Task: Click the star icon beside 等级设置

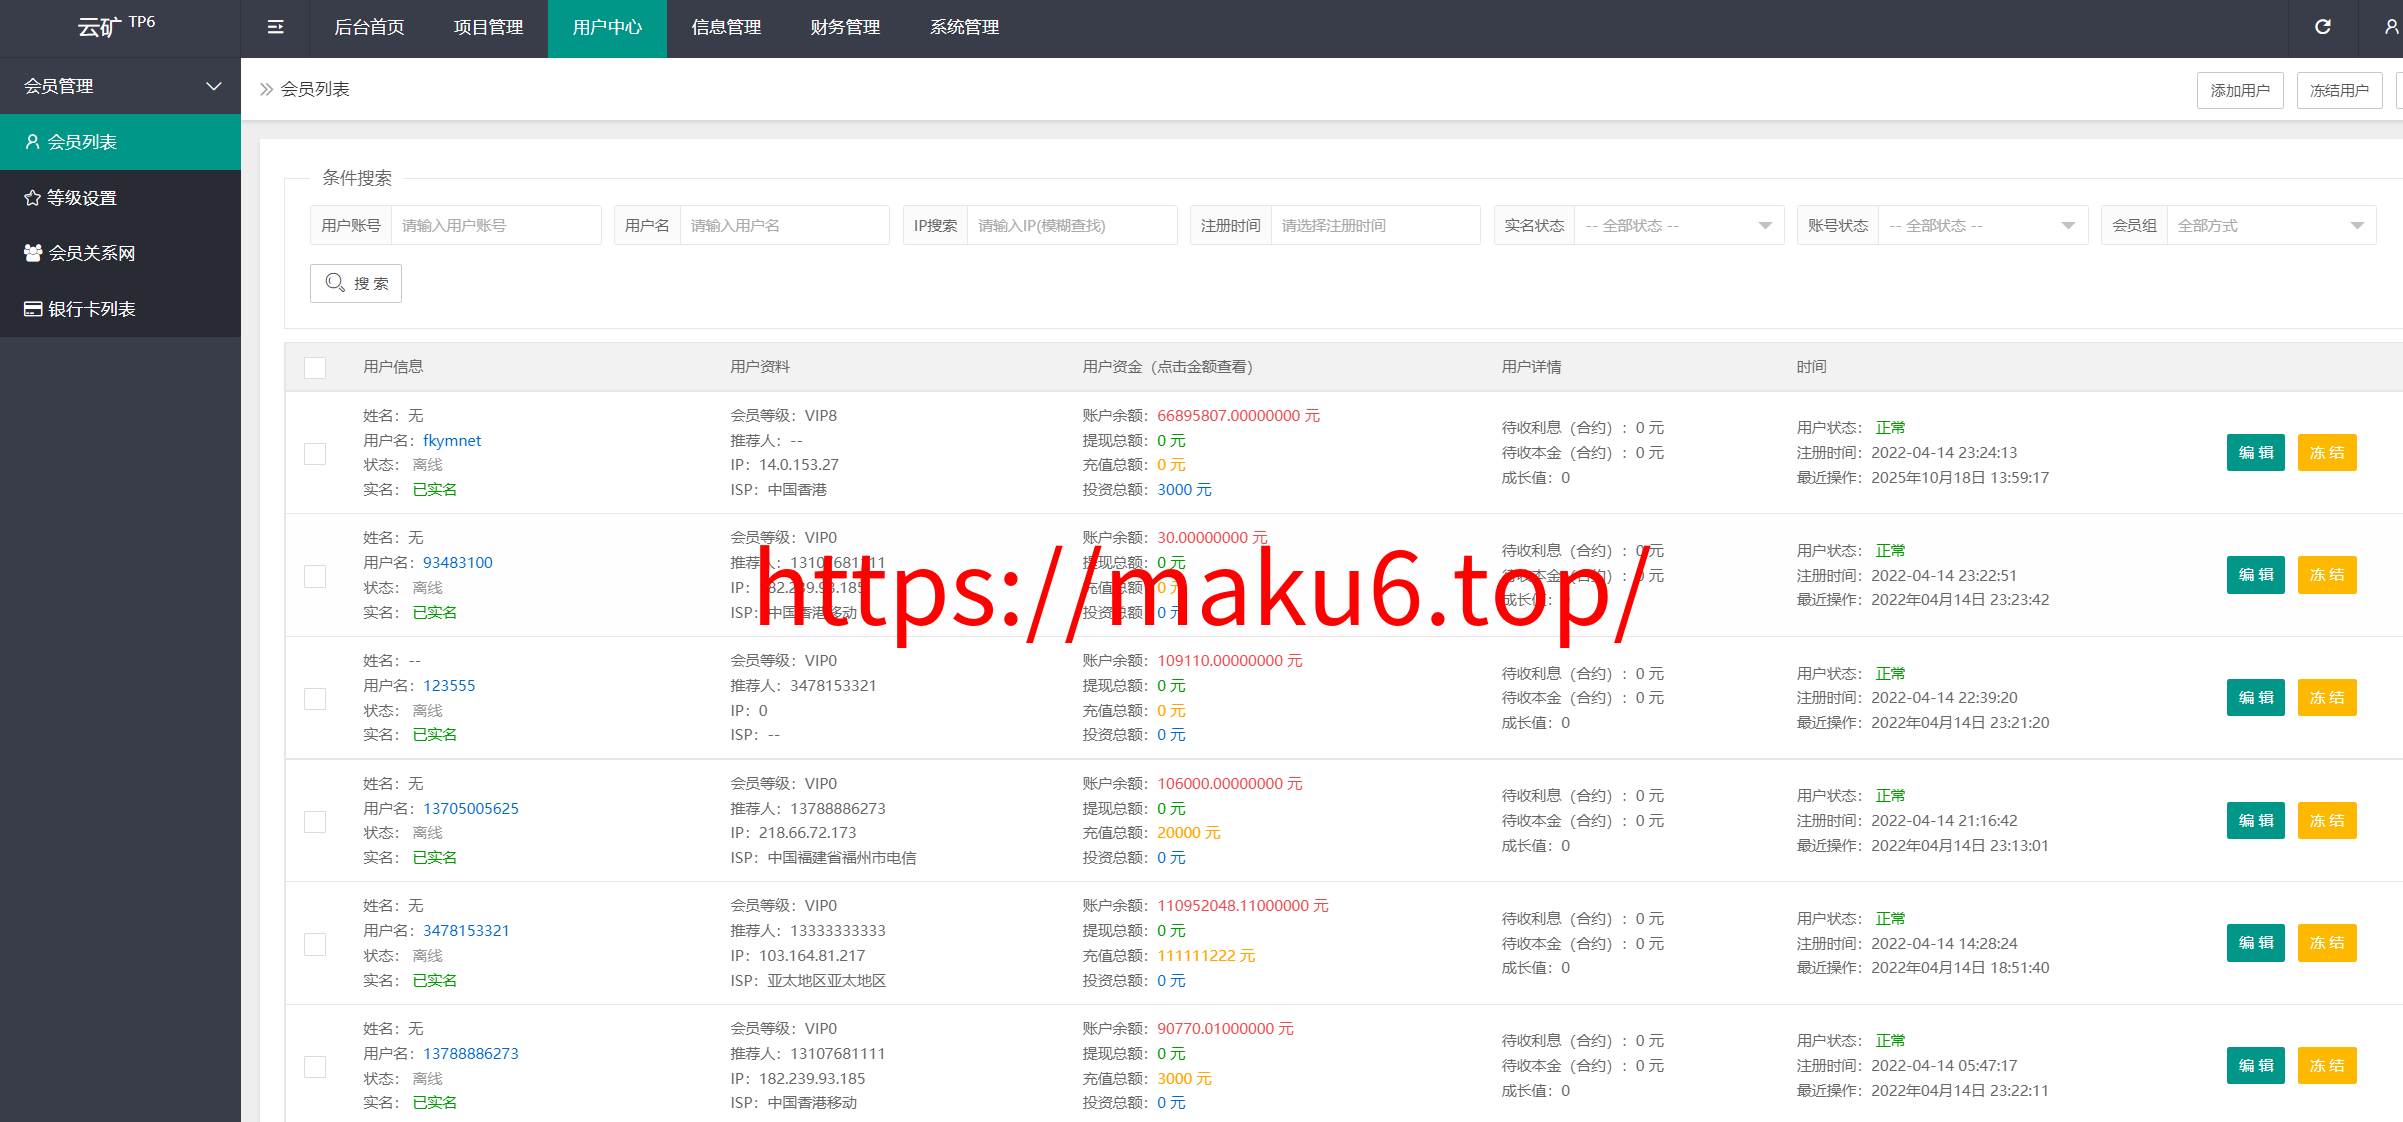Action: click(x=33, y=198)
